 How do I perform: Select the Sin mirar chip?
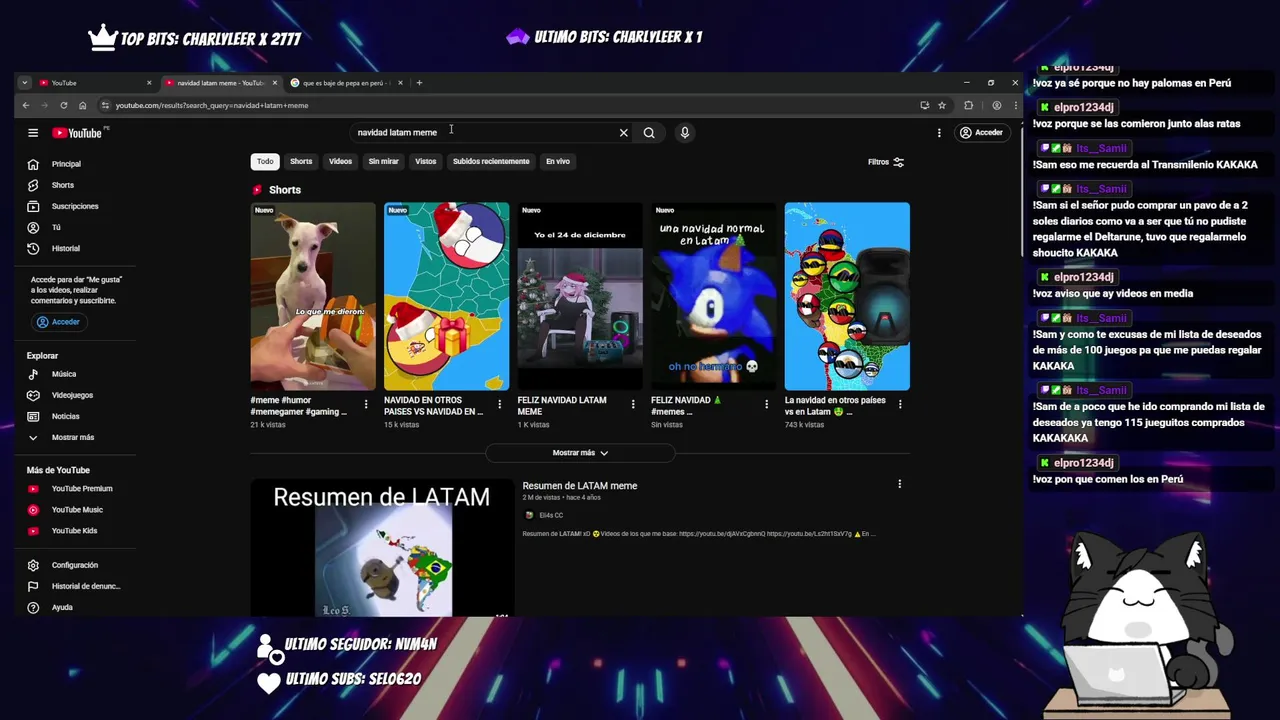pyautogui.click(x=383, y=161)
